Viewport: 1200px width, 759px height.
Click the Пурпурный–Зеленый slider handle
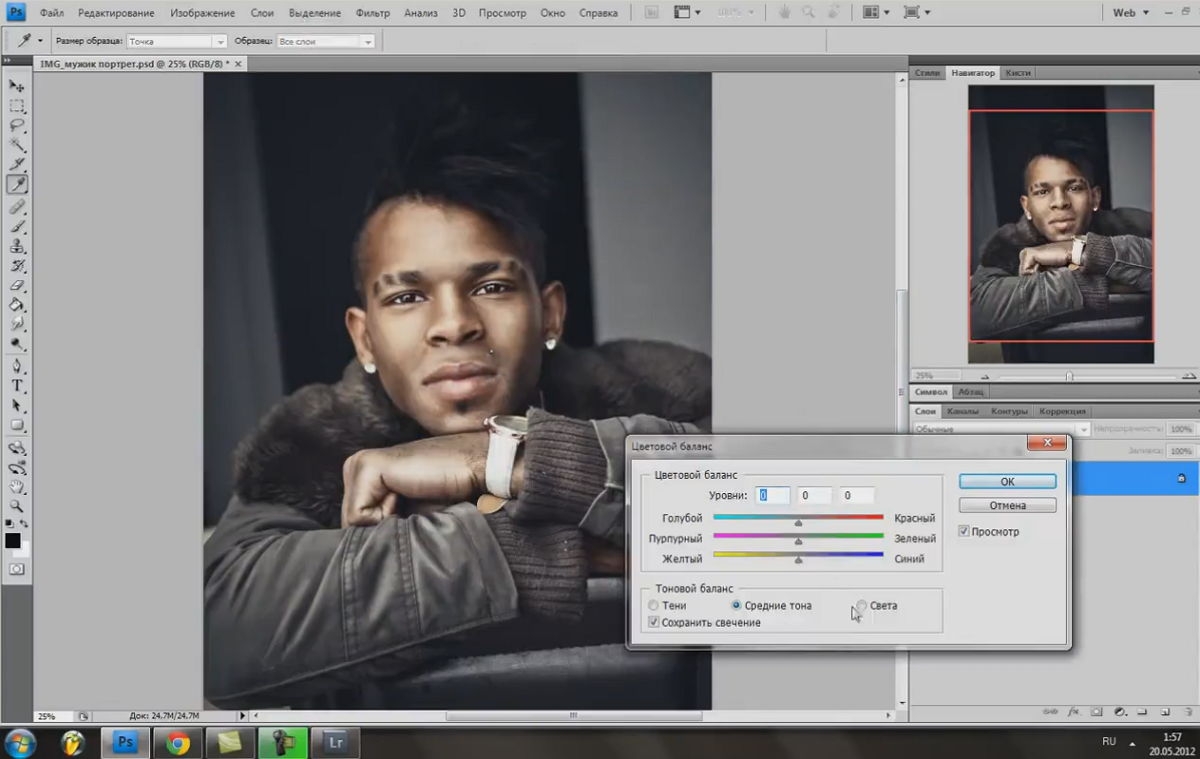pyautogui.click(x=798, y=542)
